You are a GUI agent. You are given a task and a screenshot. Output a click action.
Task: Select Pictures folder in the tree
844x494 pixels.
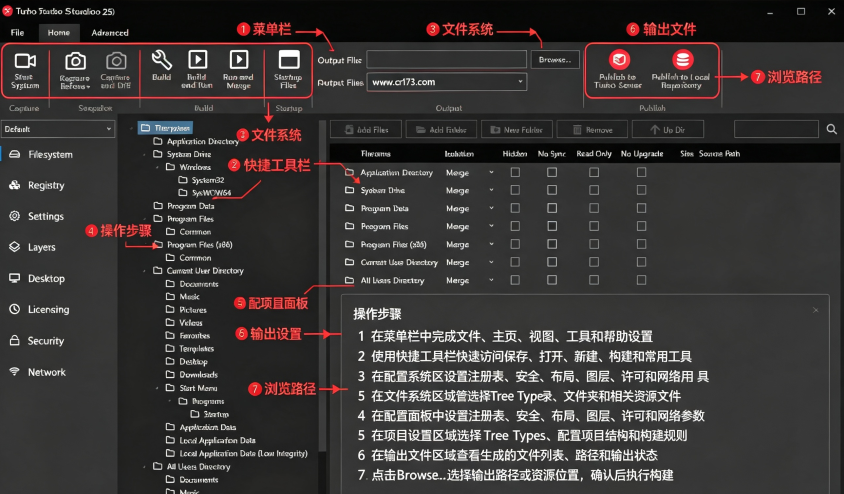coord(186,309)
